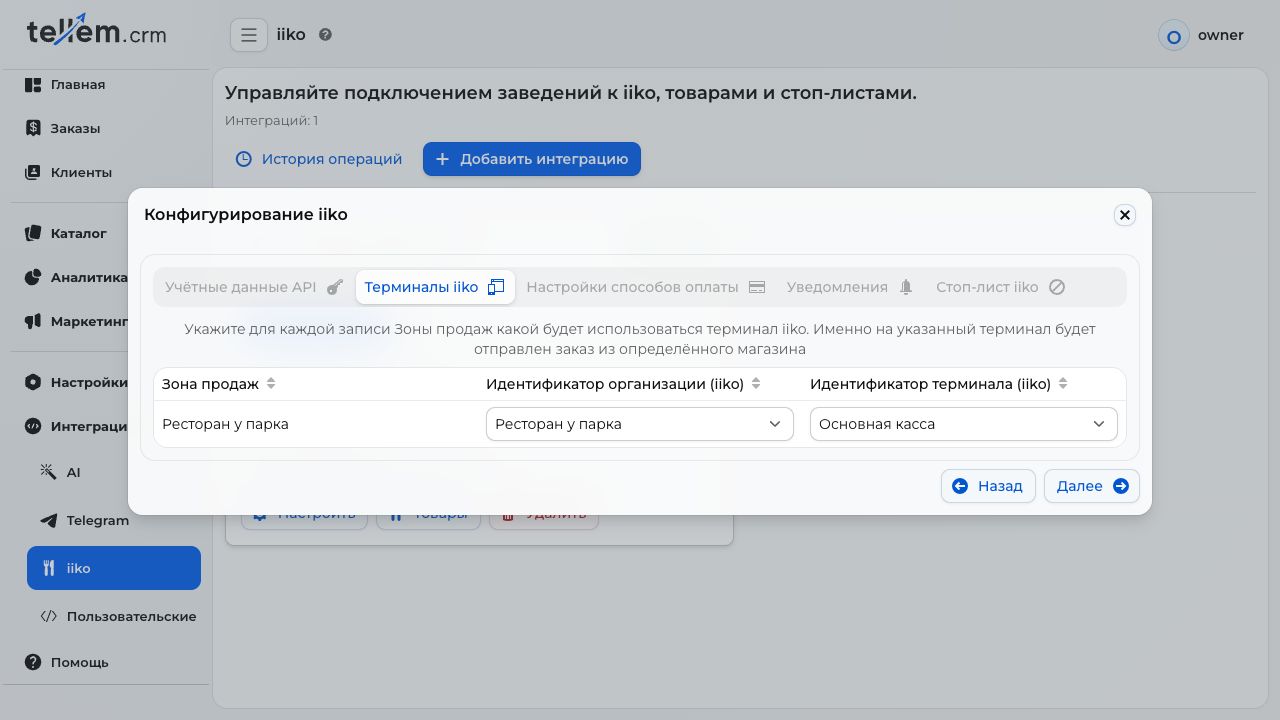The width and height of the screenshot is (1280, 720).
Task: Click the Интеграции code icon
Action: tap(33, 426)
